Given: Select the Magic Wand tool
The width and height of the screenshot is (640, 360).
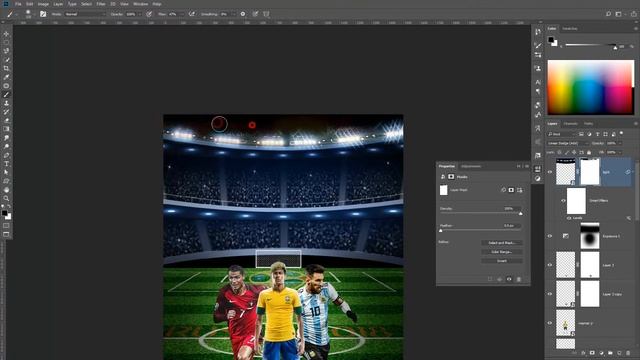Looking at the screenshot, I should coord(6,60).
